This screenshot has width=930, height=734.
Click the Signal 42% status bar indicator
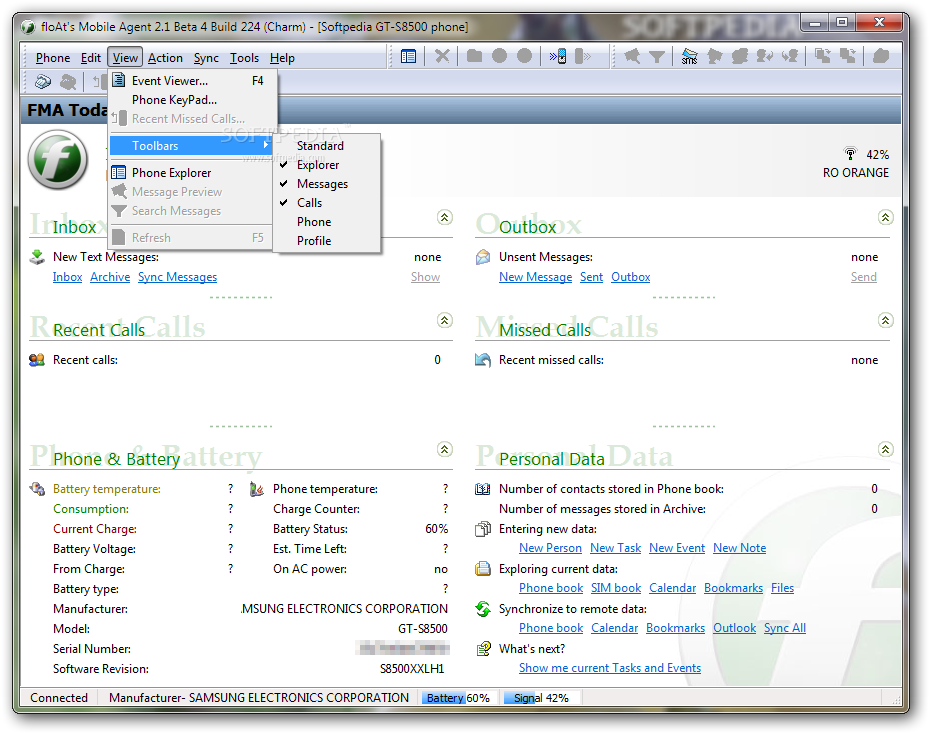542,698
